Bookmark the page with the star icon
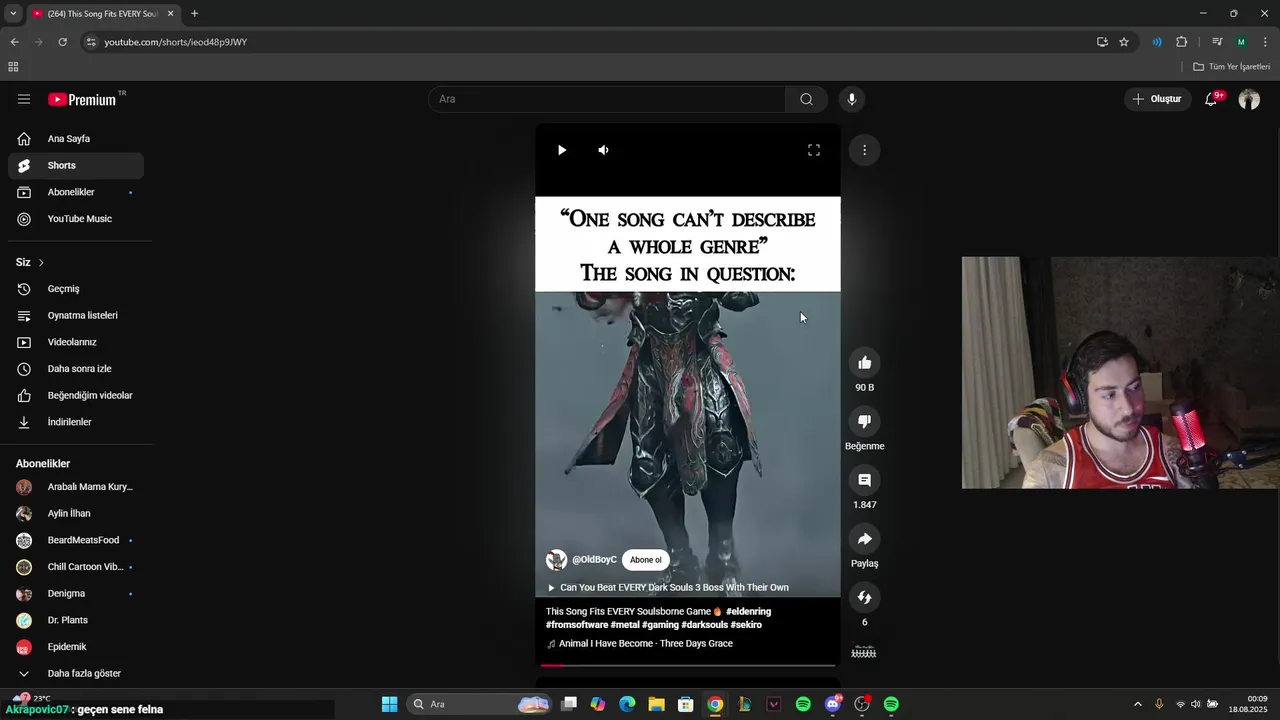Viewport: 1280px width, 720px height. click(1124, 42)
